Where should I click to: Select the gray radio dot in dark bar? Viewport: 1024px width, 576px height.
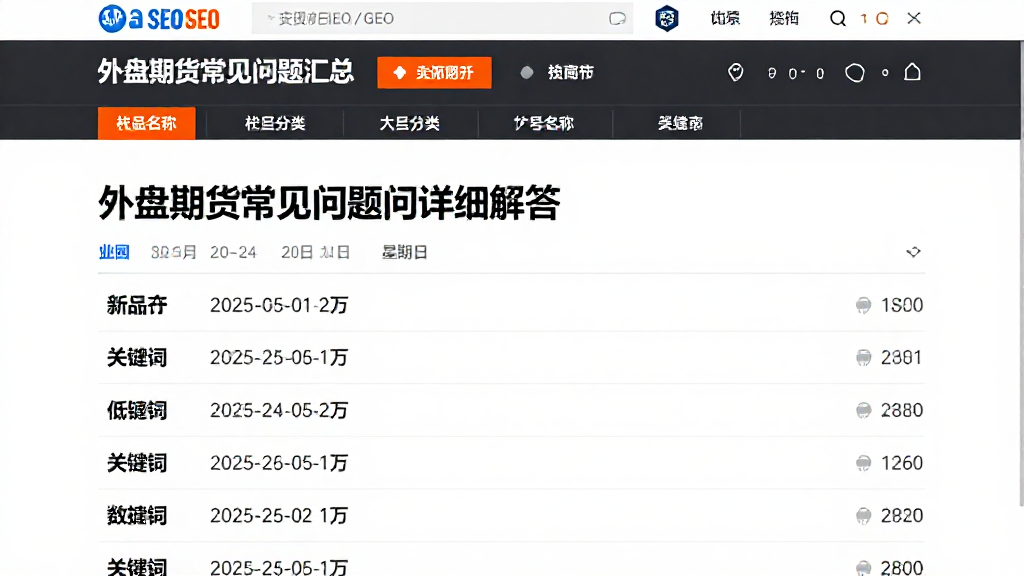coord(526,72)
